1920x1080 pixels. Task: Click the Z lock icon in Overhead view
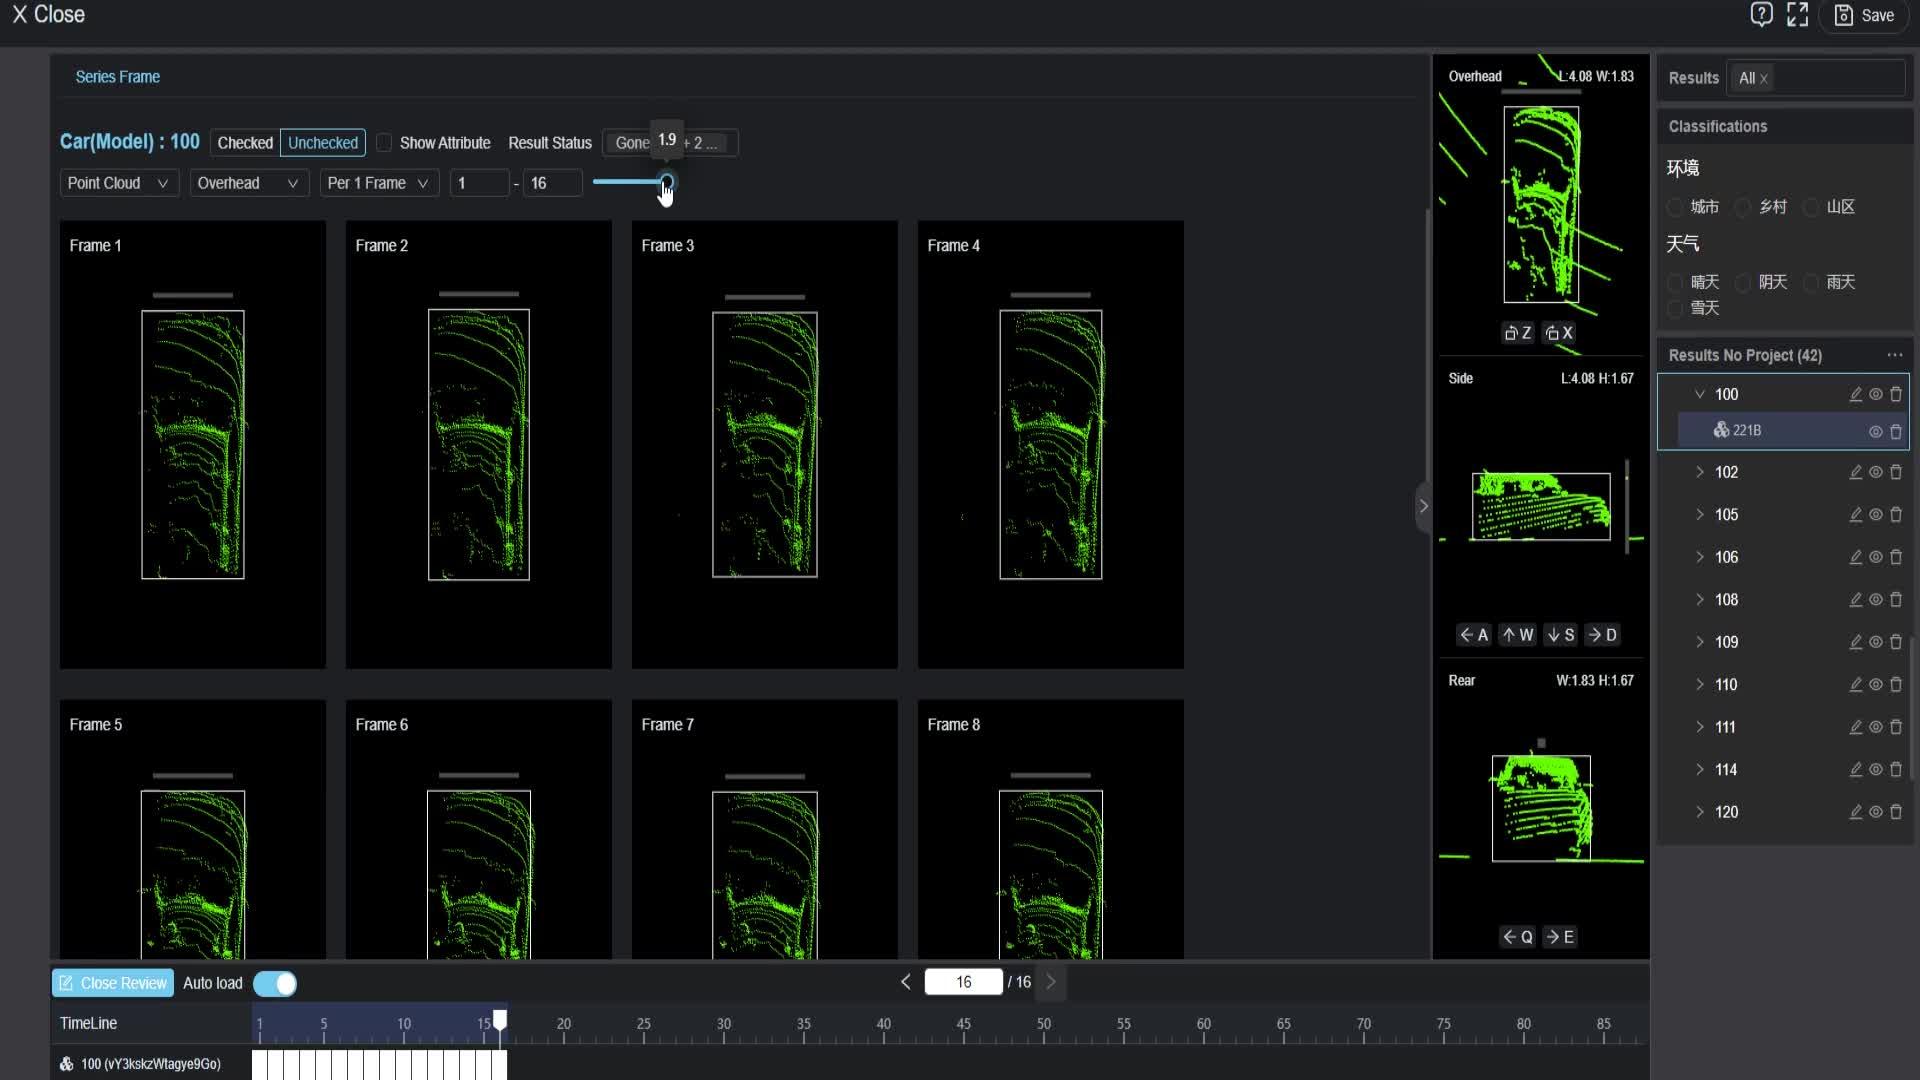point(1517,333)
